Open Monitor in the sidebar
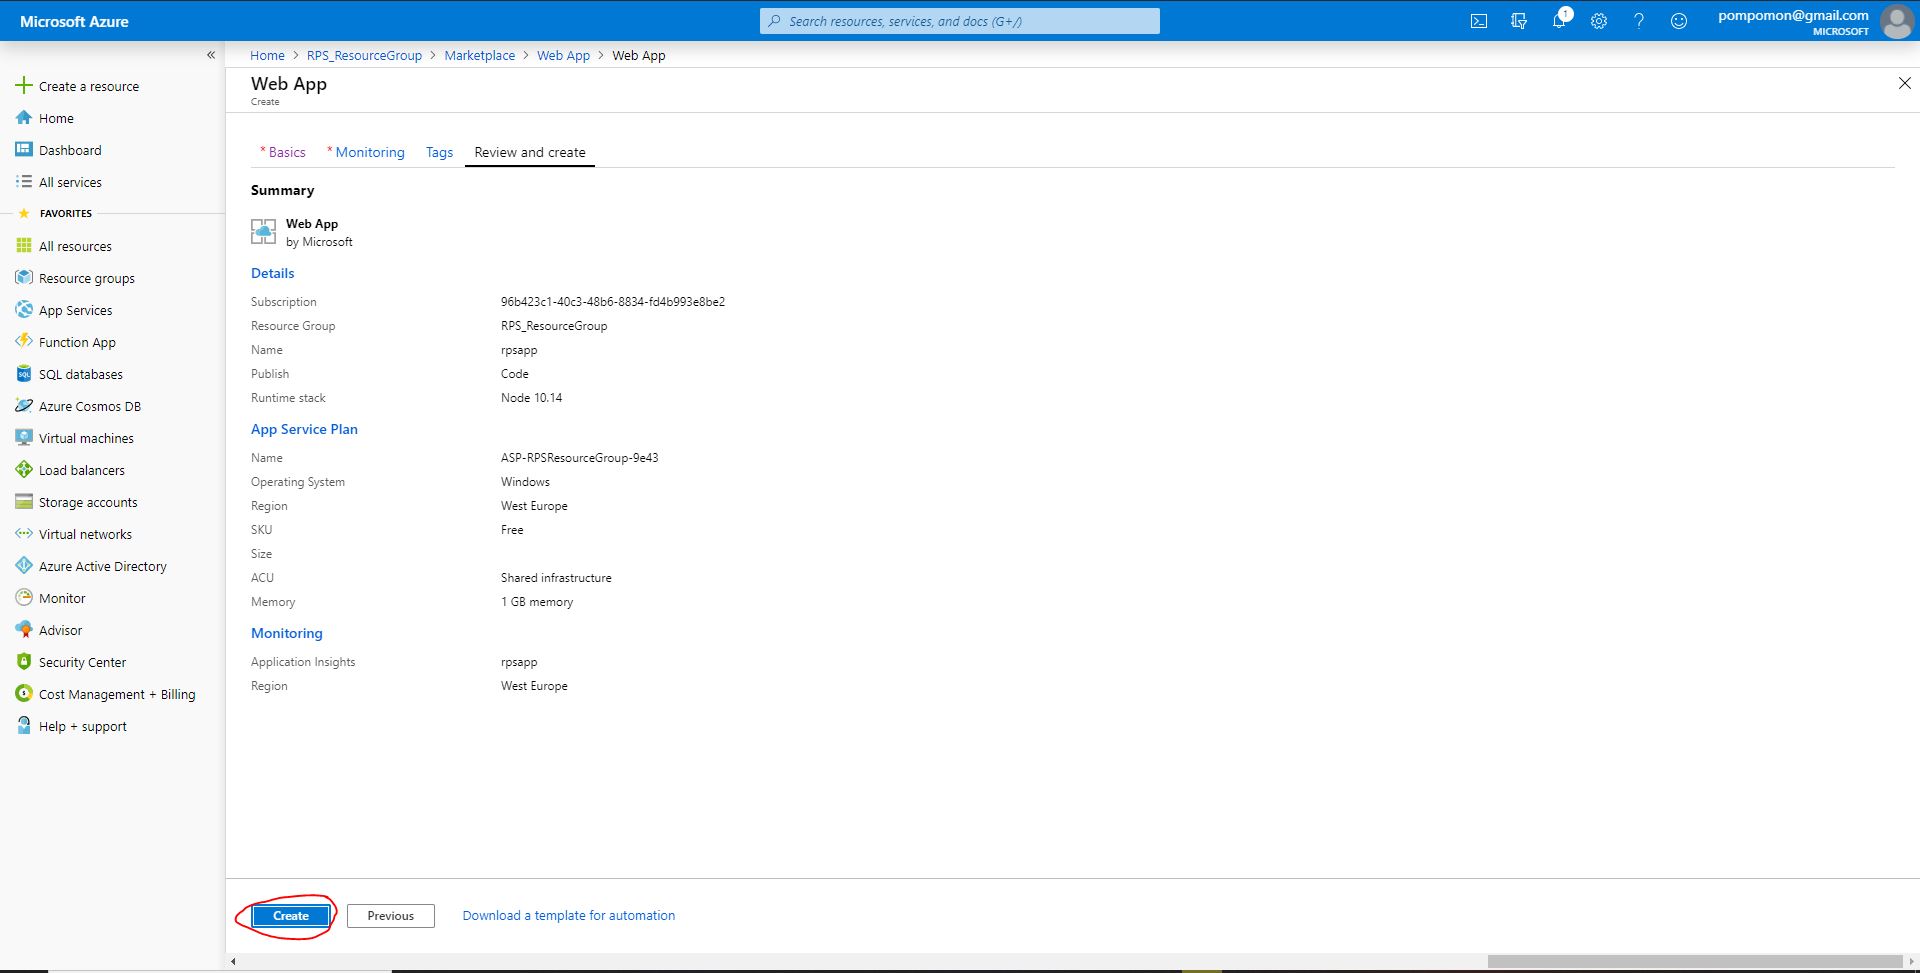The width and height of the screenshot is (1920, 973). tap(62, 598)
